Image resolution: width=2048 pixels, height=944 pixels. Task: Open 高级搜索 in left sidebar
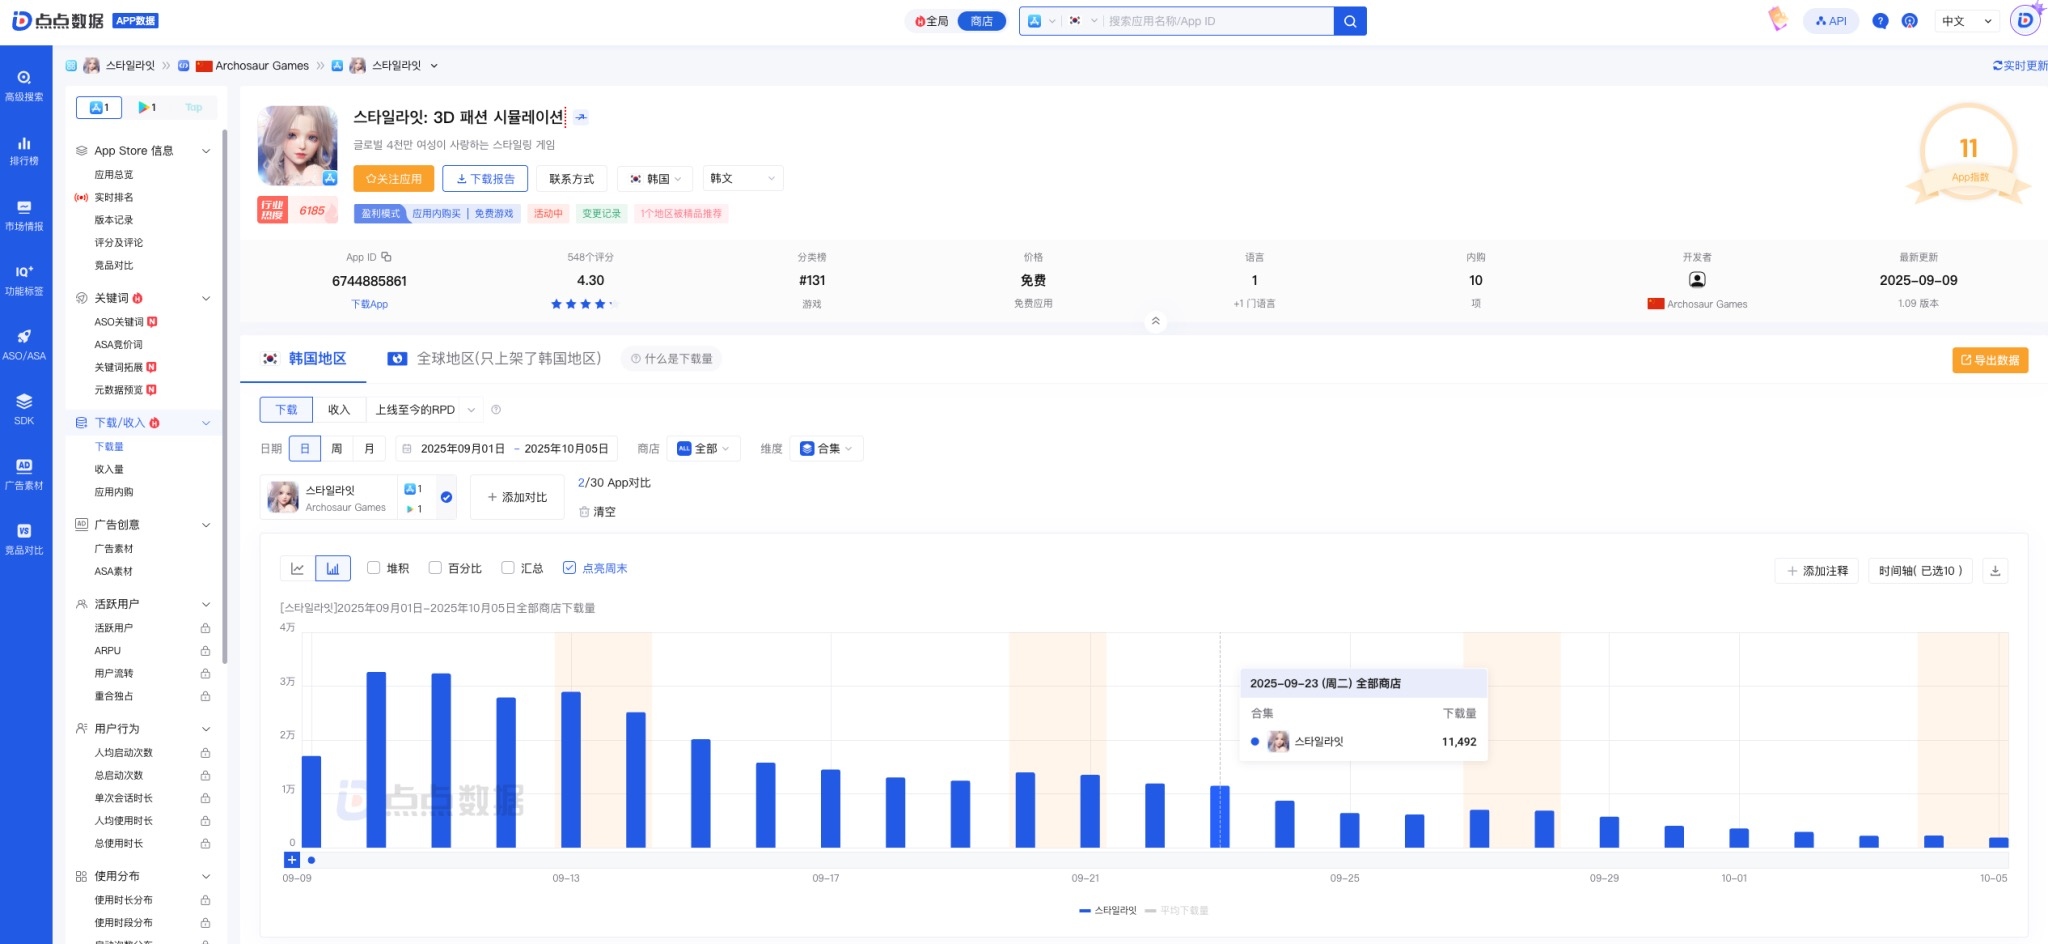click(24, 85)
